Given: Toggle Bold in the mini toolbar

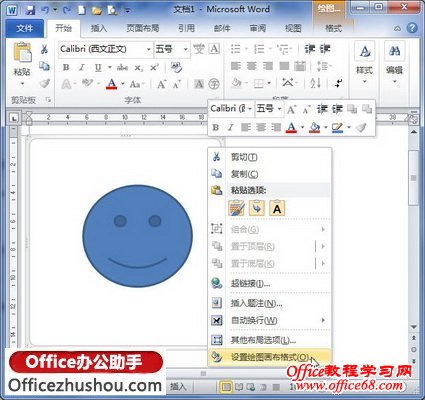Looking at the screenshot, I should (216, 127).
